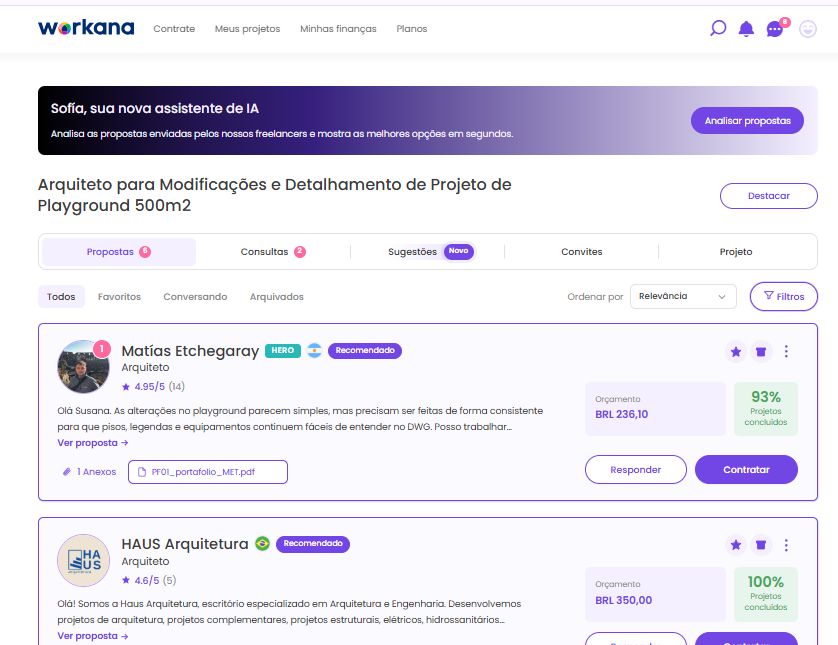Screen dimensions: 838x645
Task: Switch to the Consultas tab
Action: tap(273, 252)
